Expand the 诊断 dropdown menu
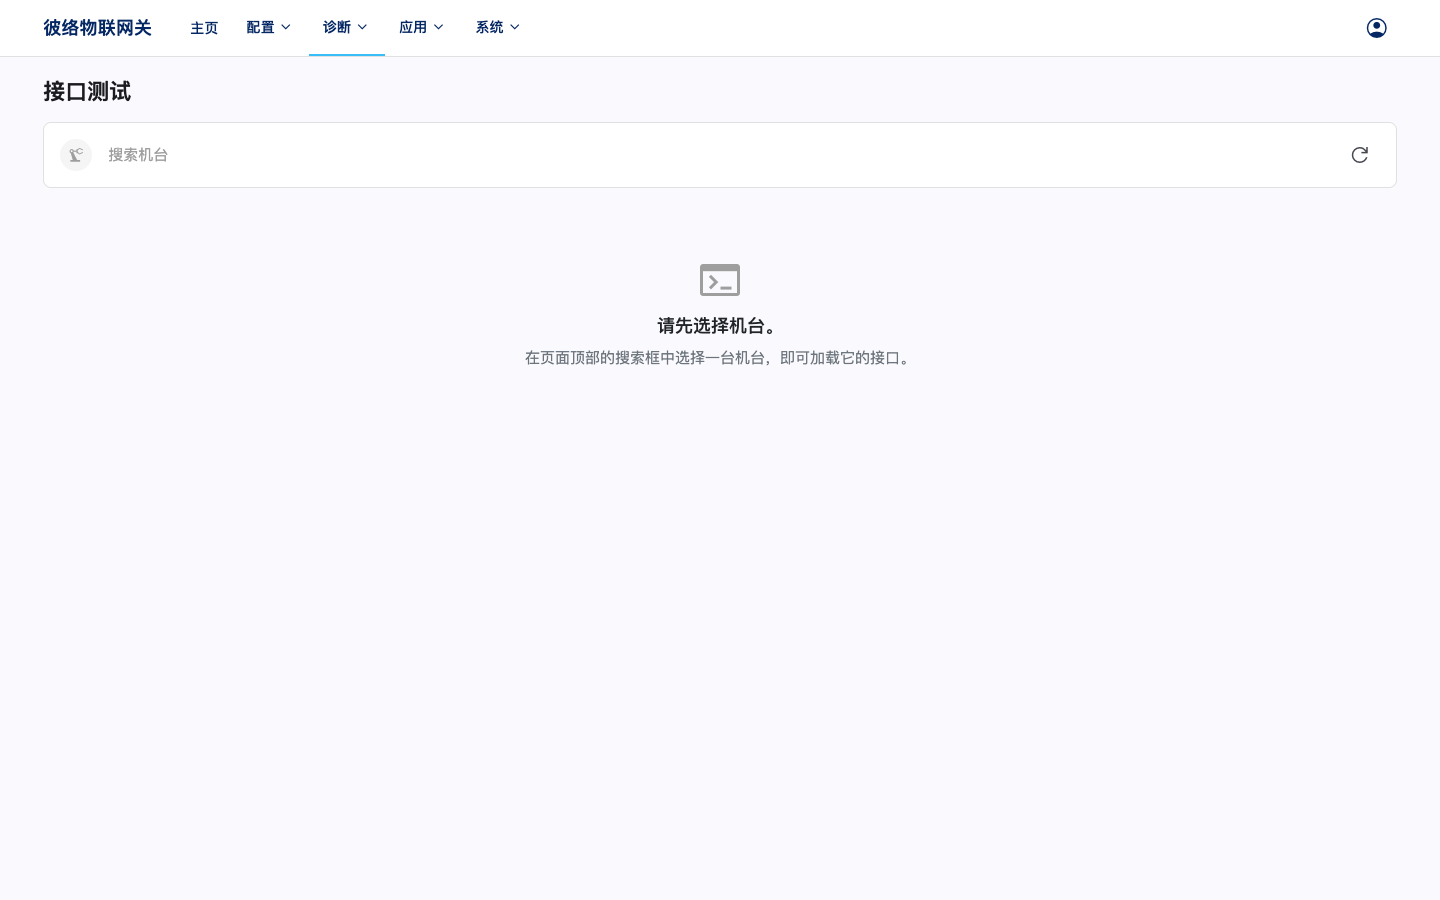 point(346,28)
